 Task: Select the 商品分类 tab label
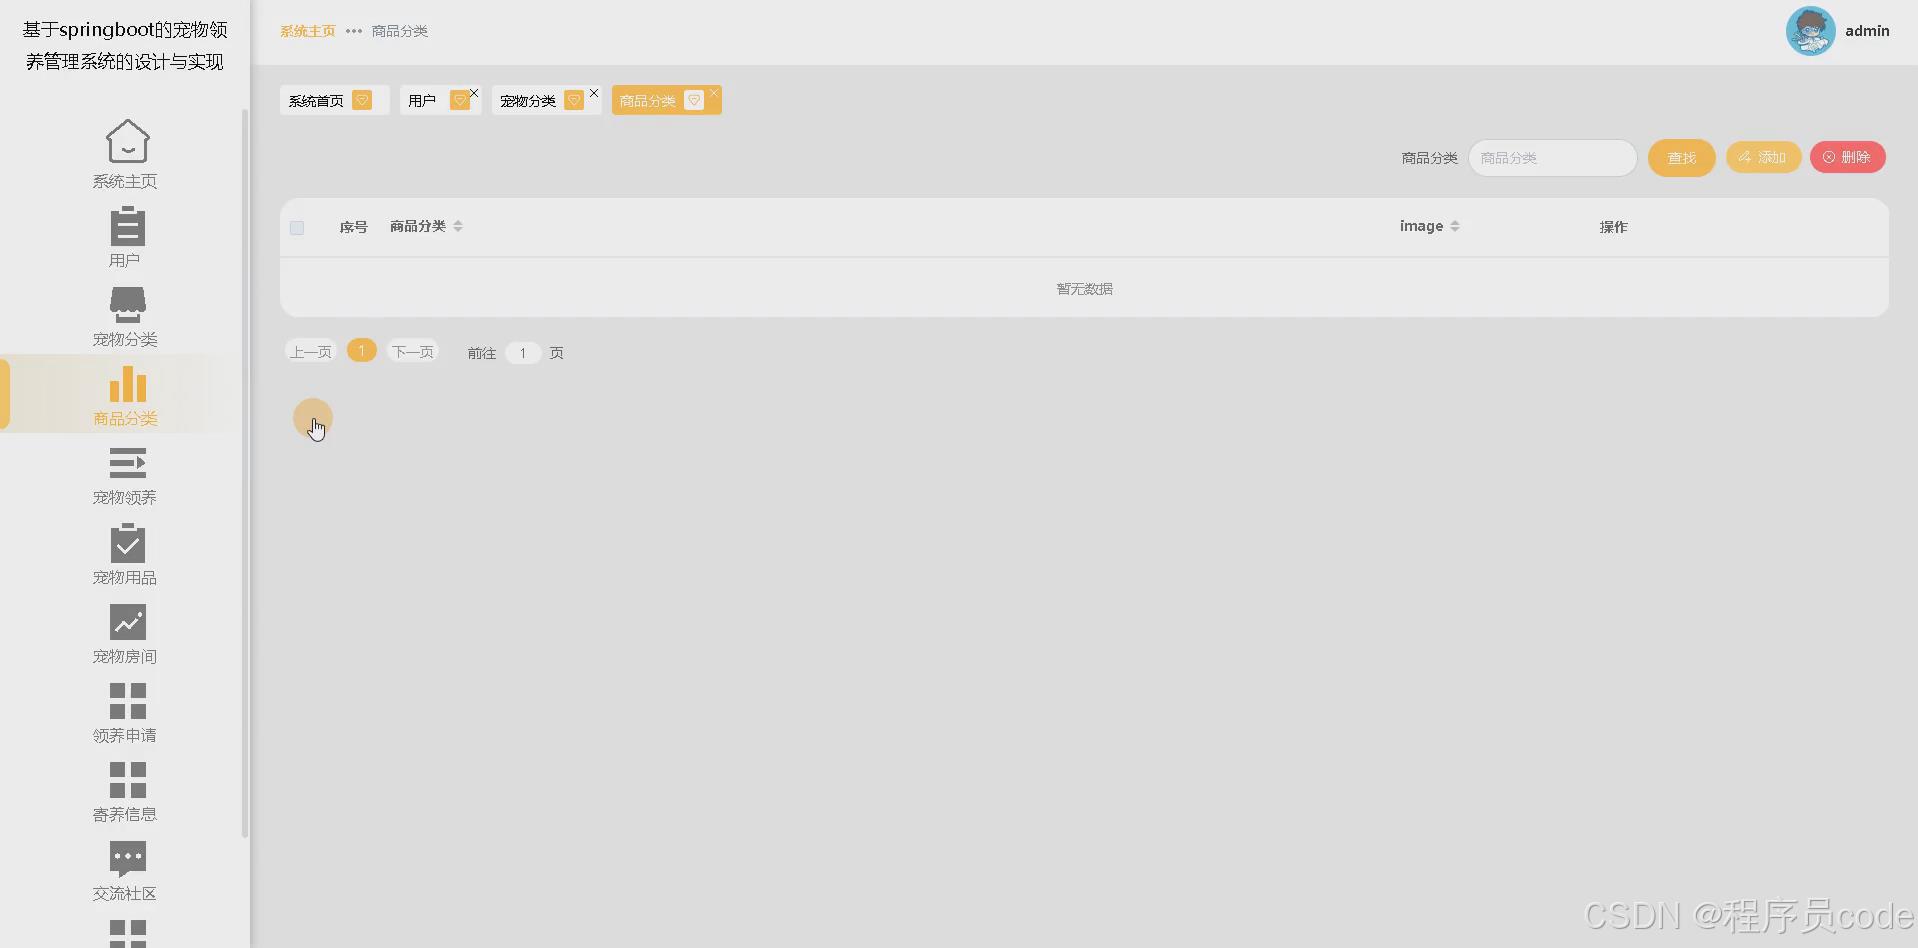pos(648,101)
